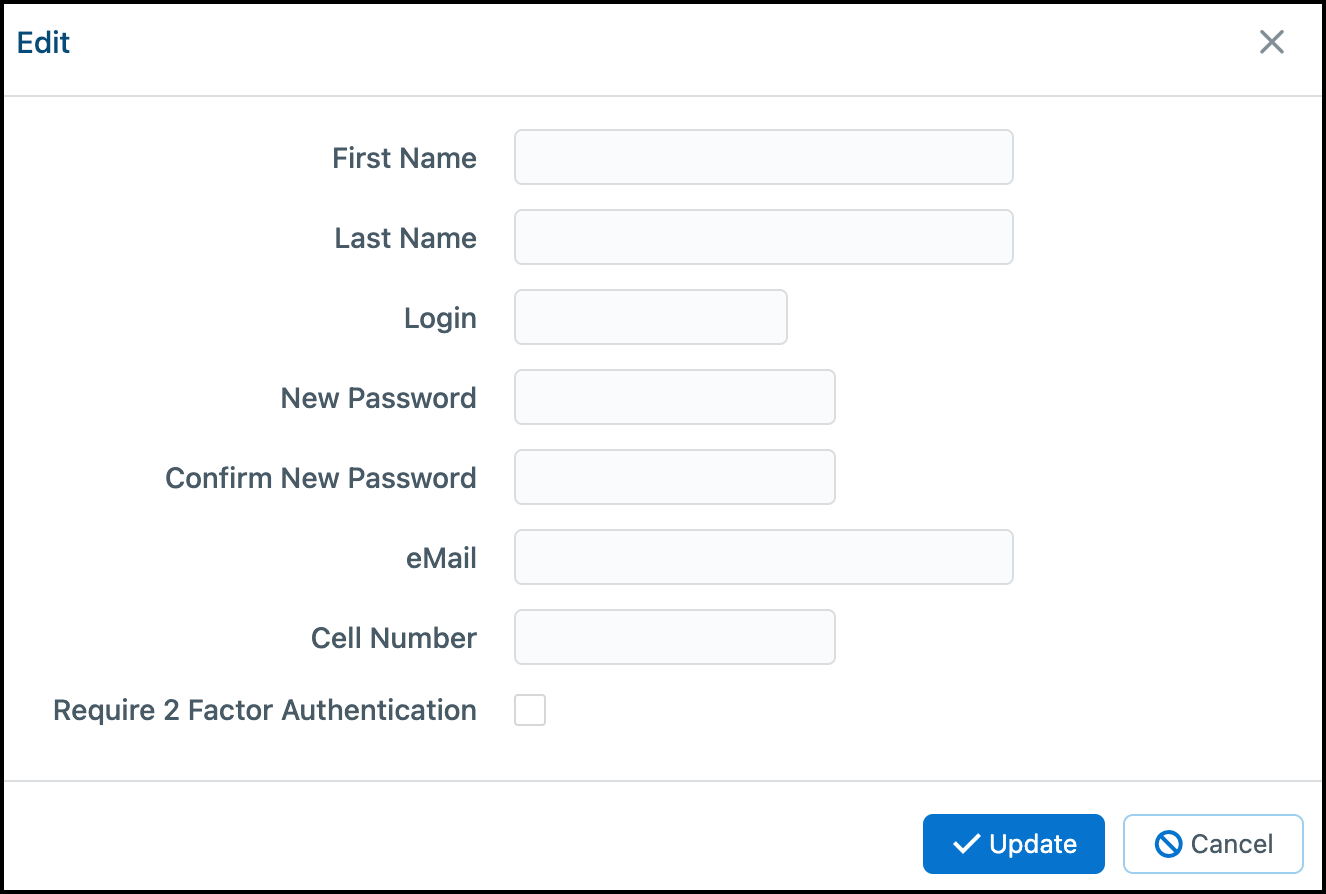Select the eMail input box
This screenshot has width=1326, height=894.
(764, 557)
